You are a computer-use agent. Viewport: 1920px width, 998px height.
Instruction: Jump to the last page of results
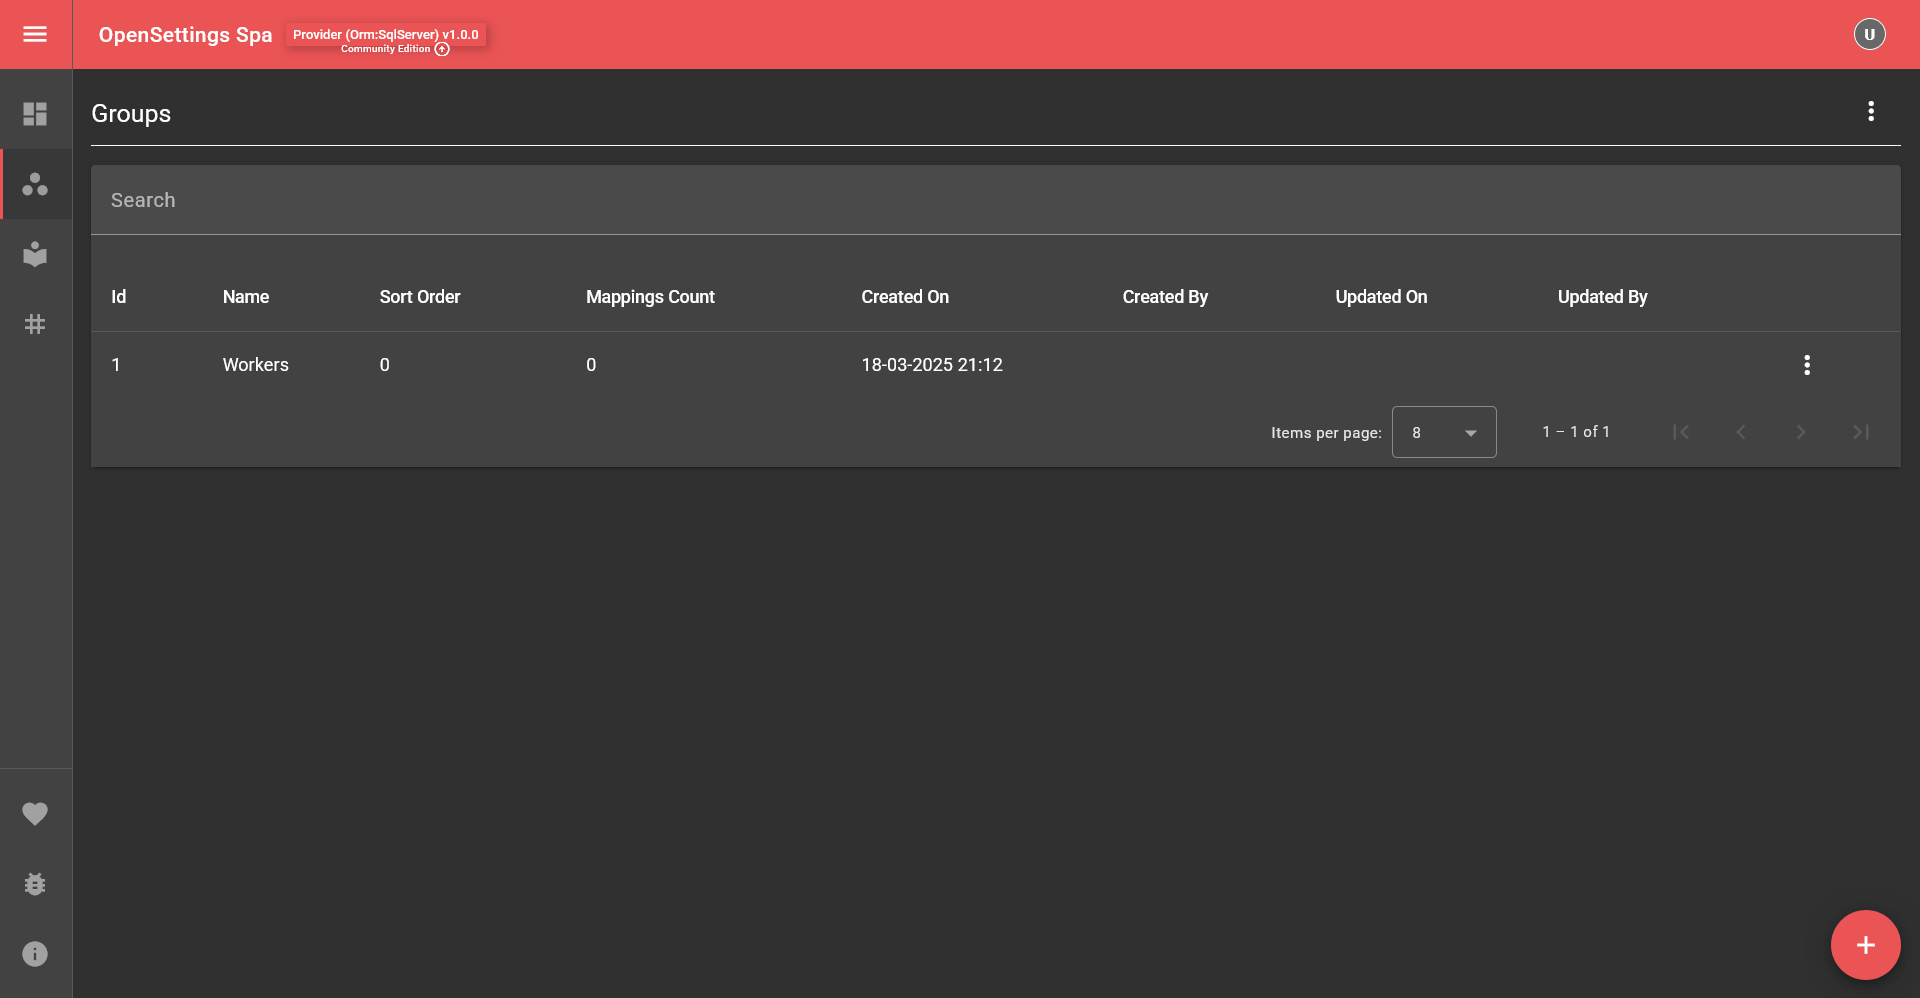[1861, 432]
